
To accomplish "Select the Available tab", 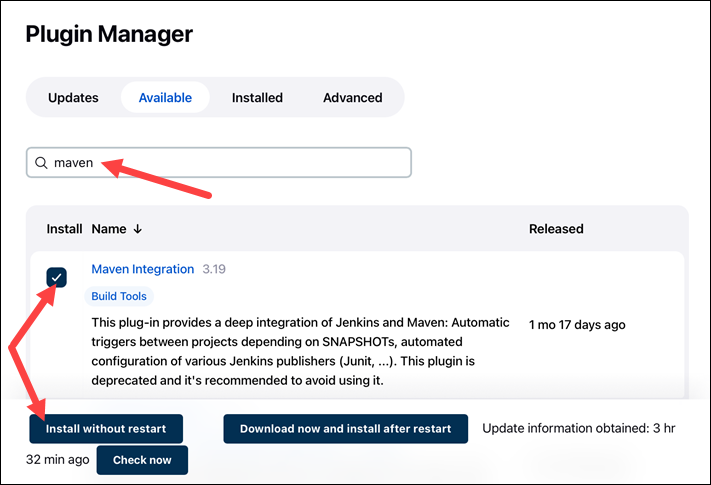I will pos(165,97).
